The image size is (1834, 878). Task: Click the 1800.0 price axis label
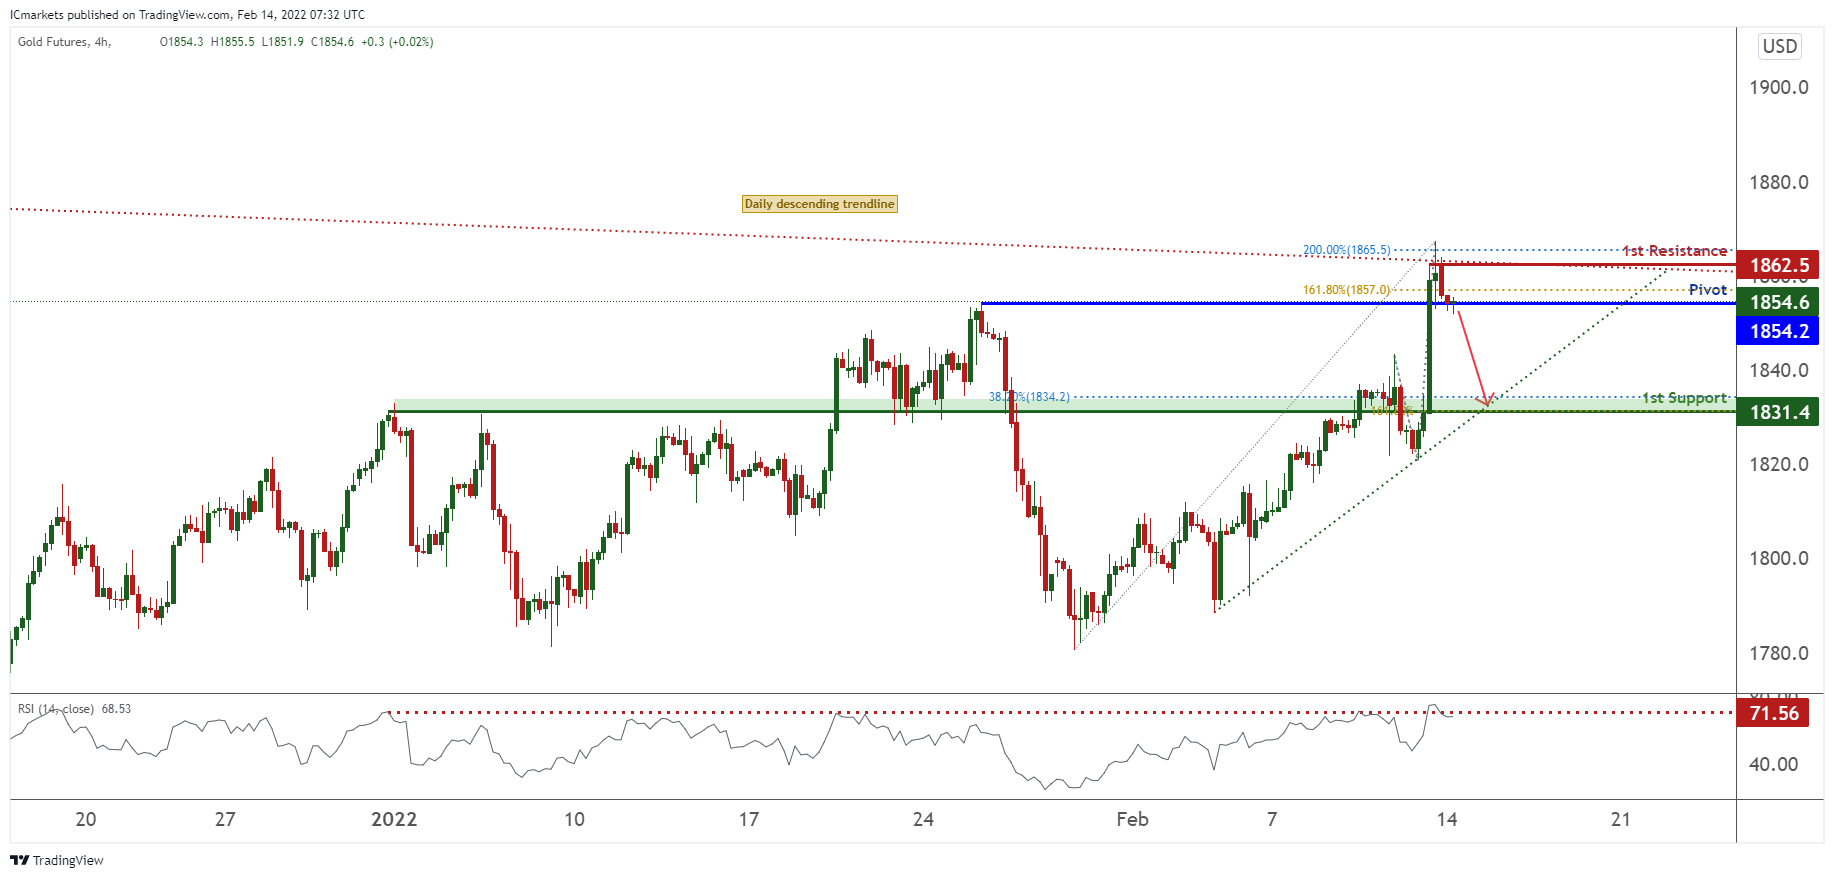[1779, 558]
